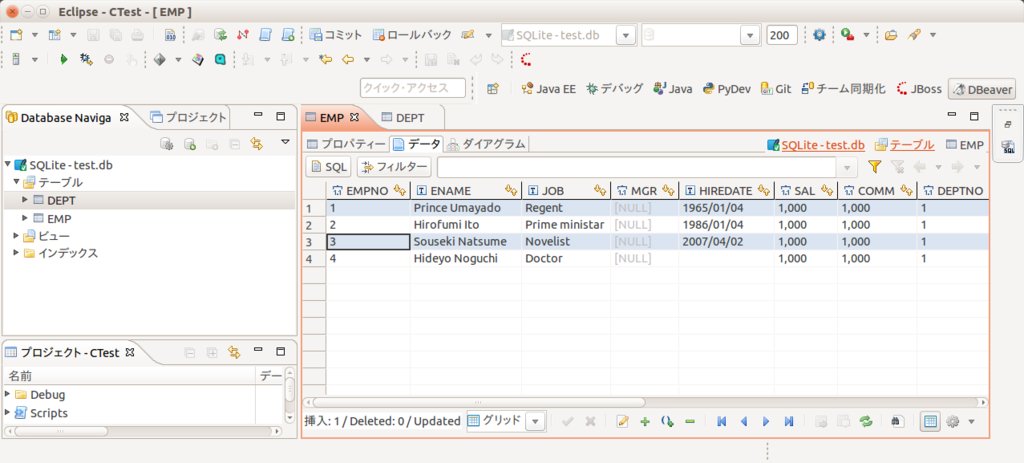Open the SQL button in the data editor
1024x463 pixels.
coord(328,167)
